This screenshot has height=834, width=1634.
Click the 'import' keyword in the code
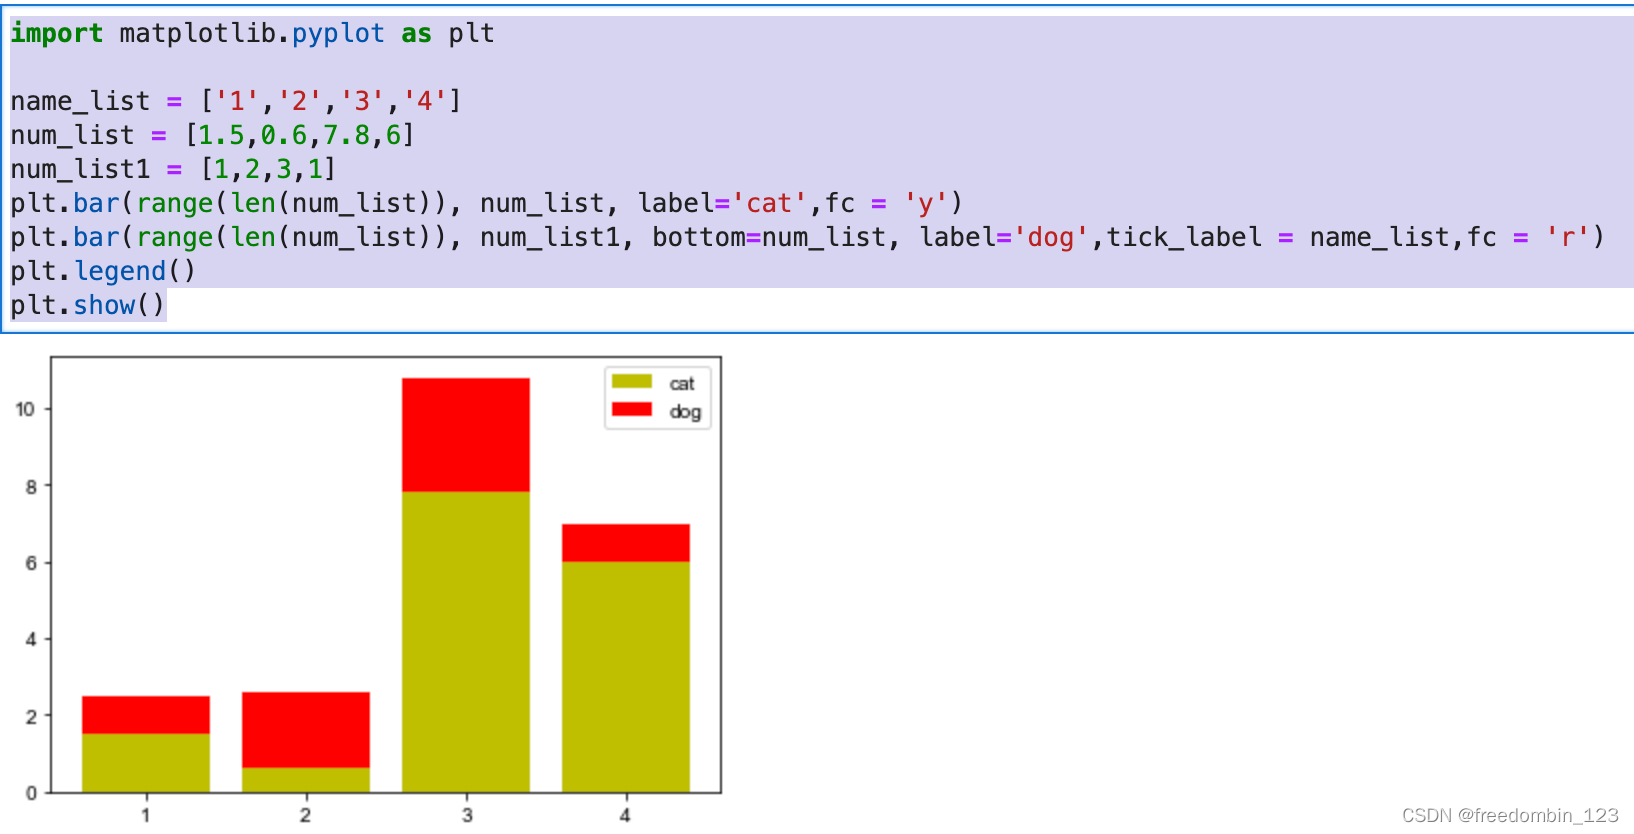point(57,33)
